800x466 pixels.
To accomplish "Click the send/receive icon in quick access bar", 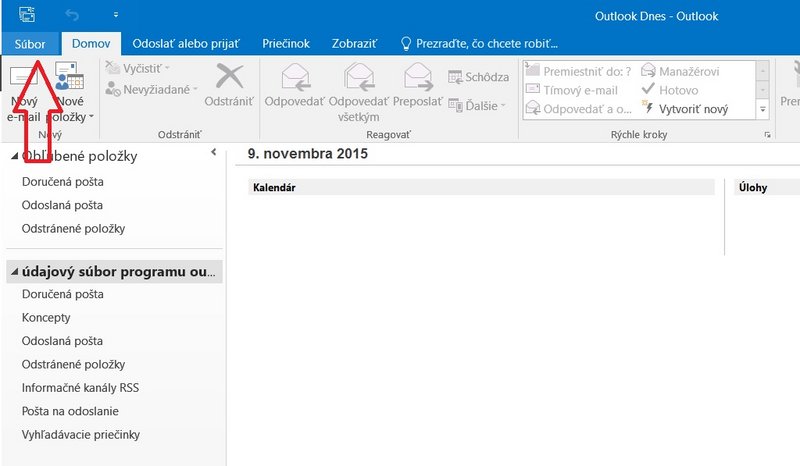I will pyautogui.click(x=27, y=14).
